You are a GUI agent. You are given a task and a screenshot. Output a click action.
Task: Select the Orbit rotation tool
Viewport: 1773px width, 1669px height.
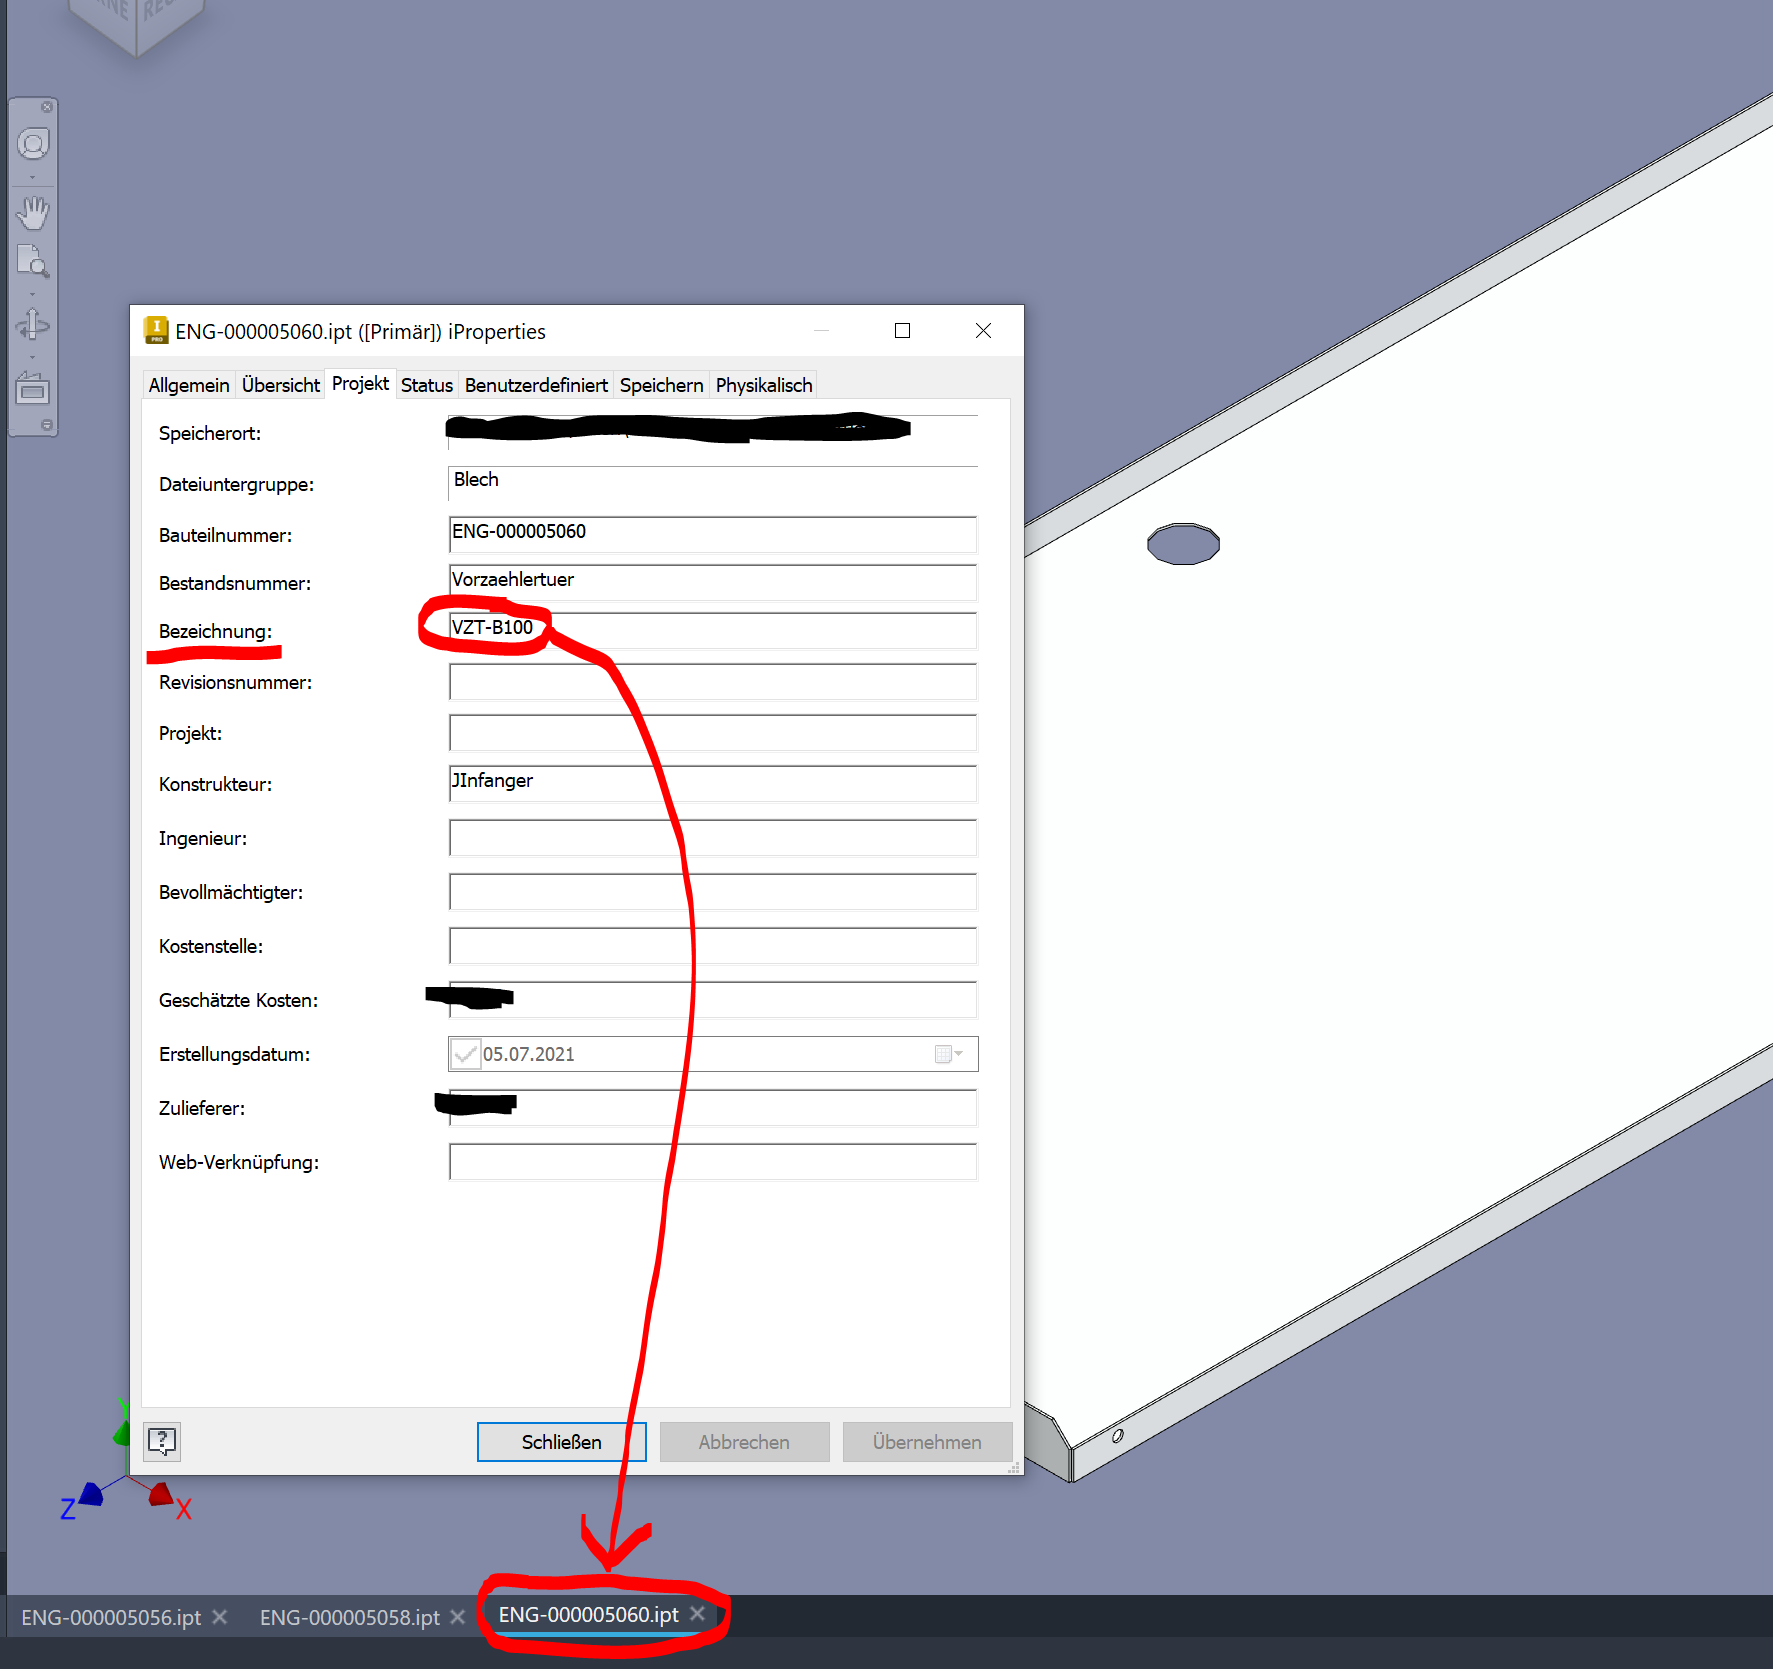point(33,325)
